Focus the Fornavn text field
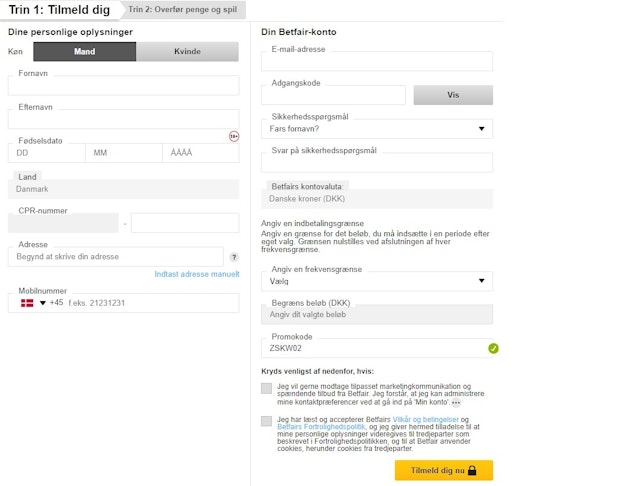Viewport: 633px width, 486px height. pos(123,86)
